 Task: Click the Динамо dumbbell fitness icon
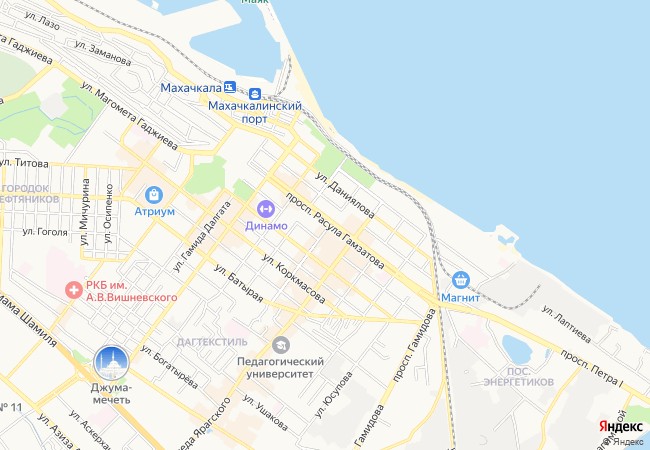pos(266,209)
